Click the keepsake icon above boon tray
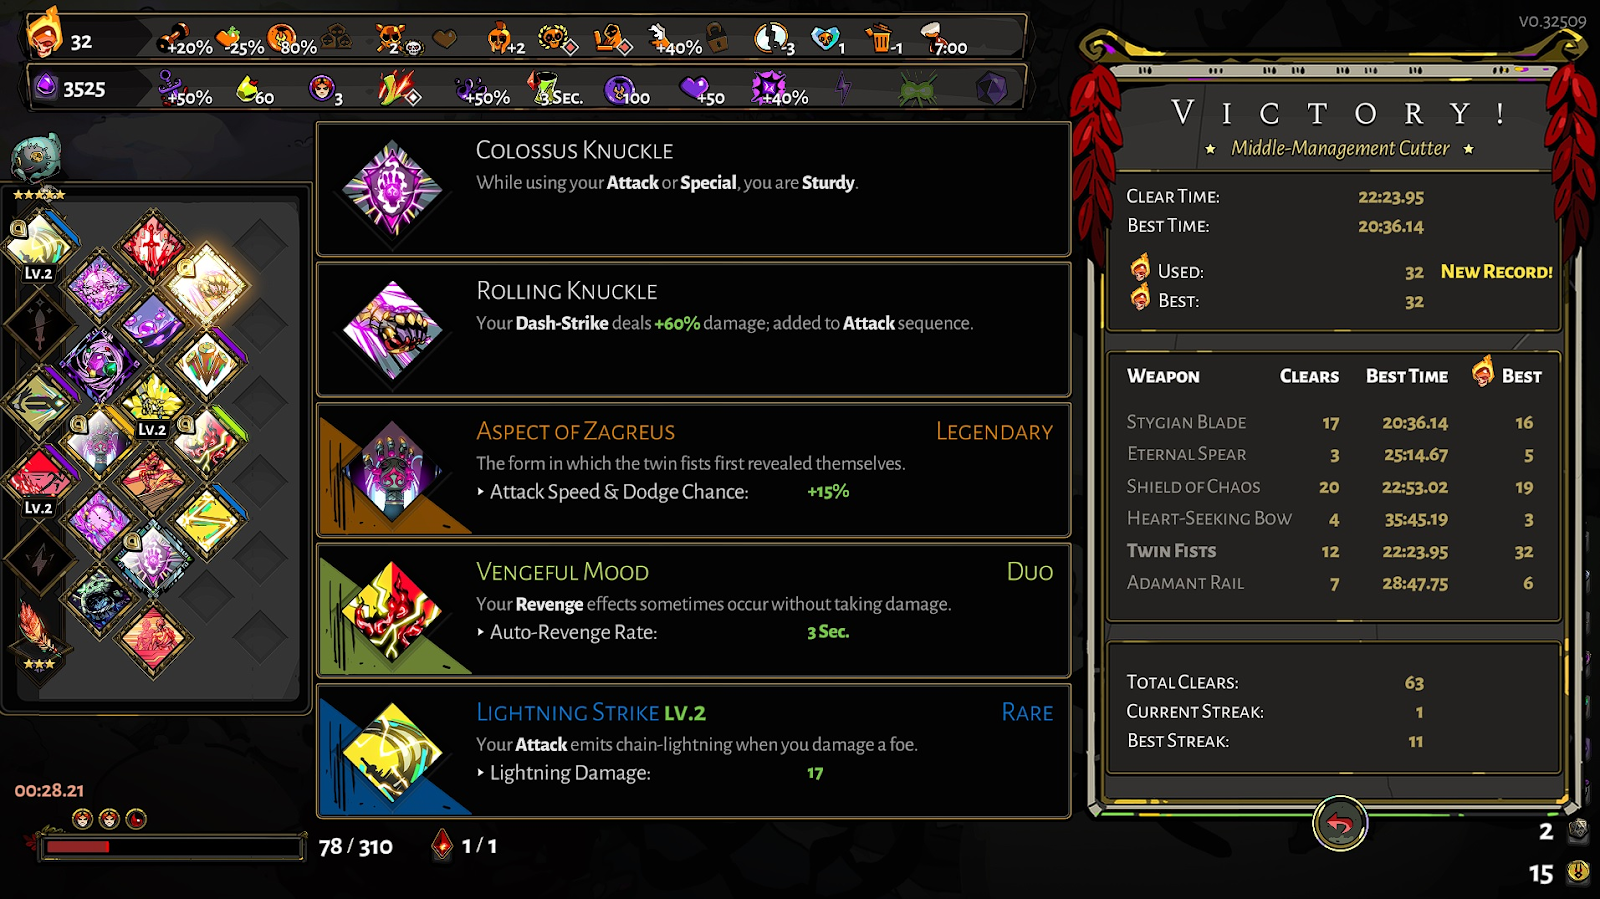The image size is (1600, 899). (37, 158)
